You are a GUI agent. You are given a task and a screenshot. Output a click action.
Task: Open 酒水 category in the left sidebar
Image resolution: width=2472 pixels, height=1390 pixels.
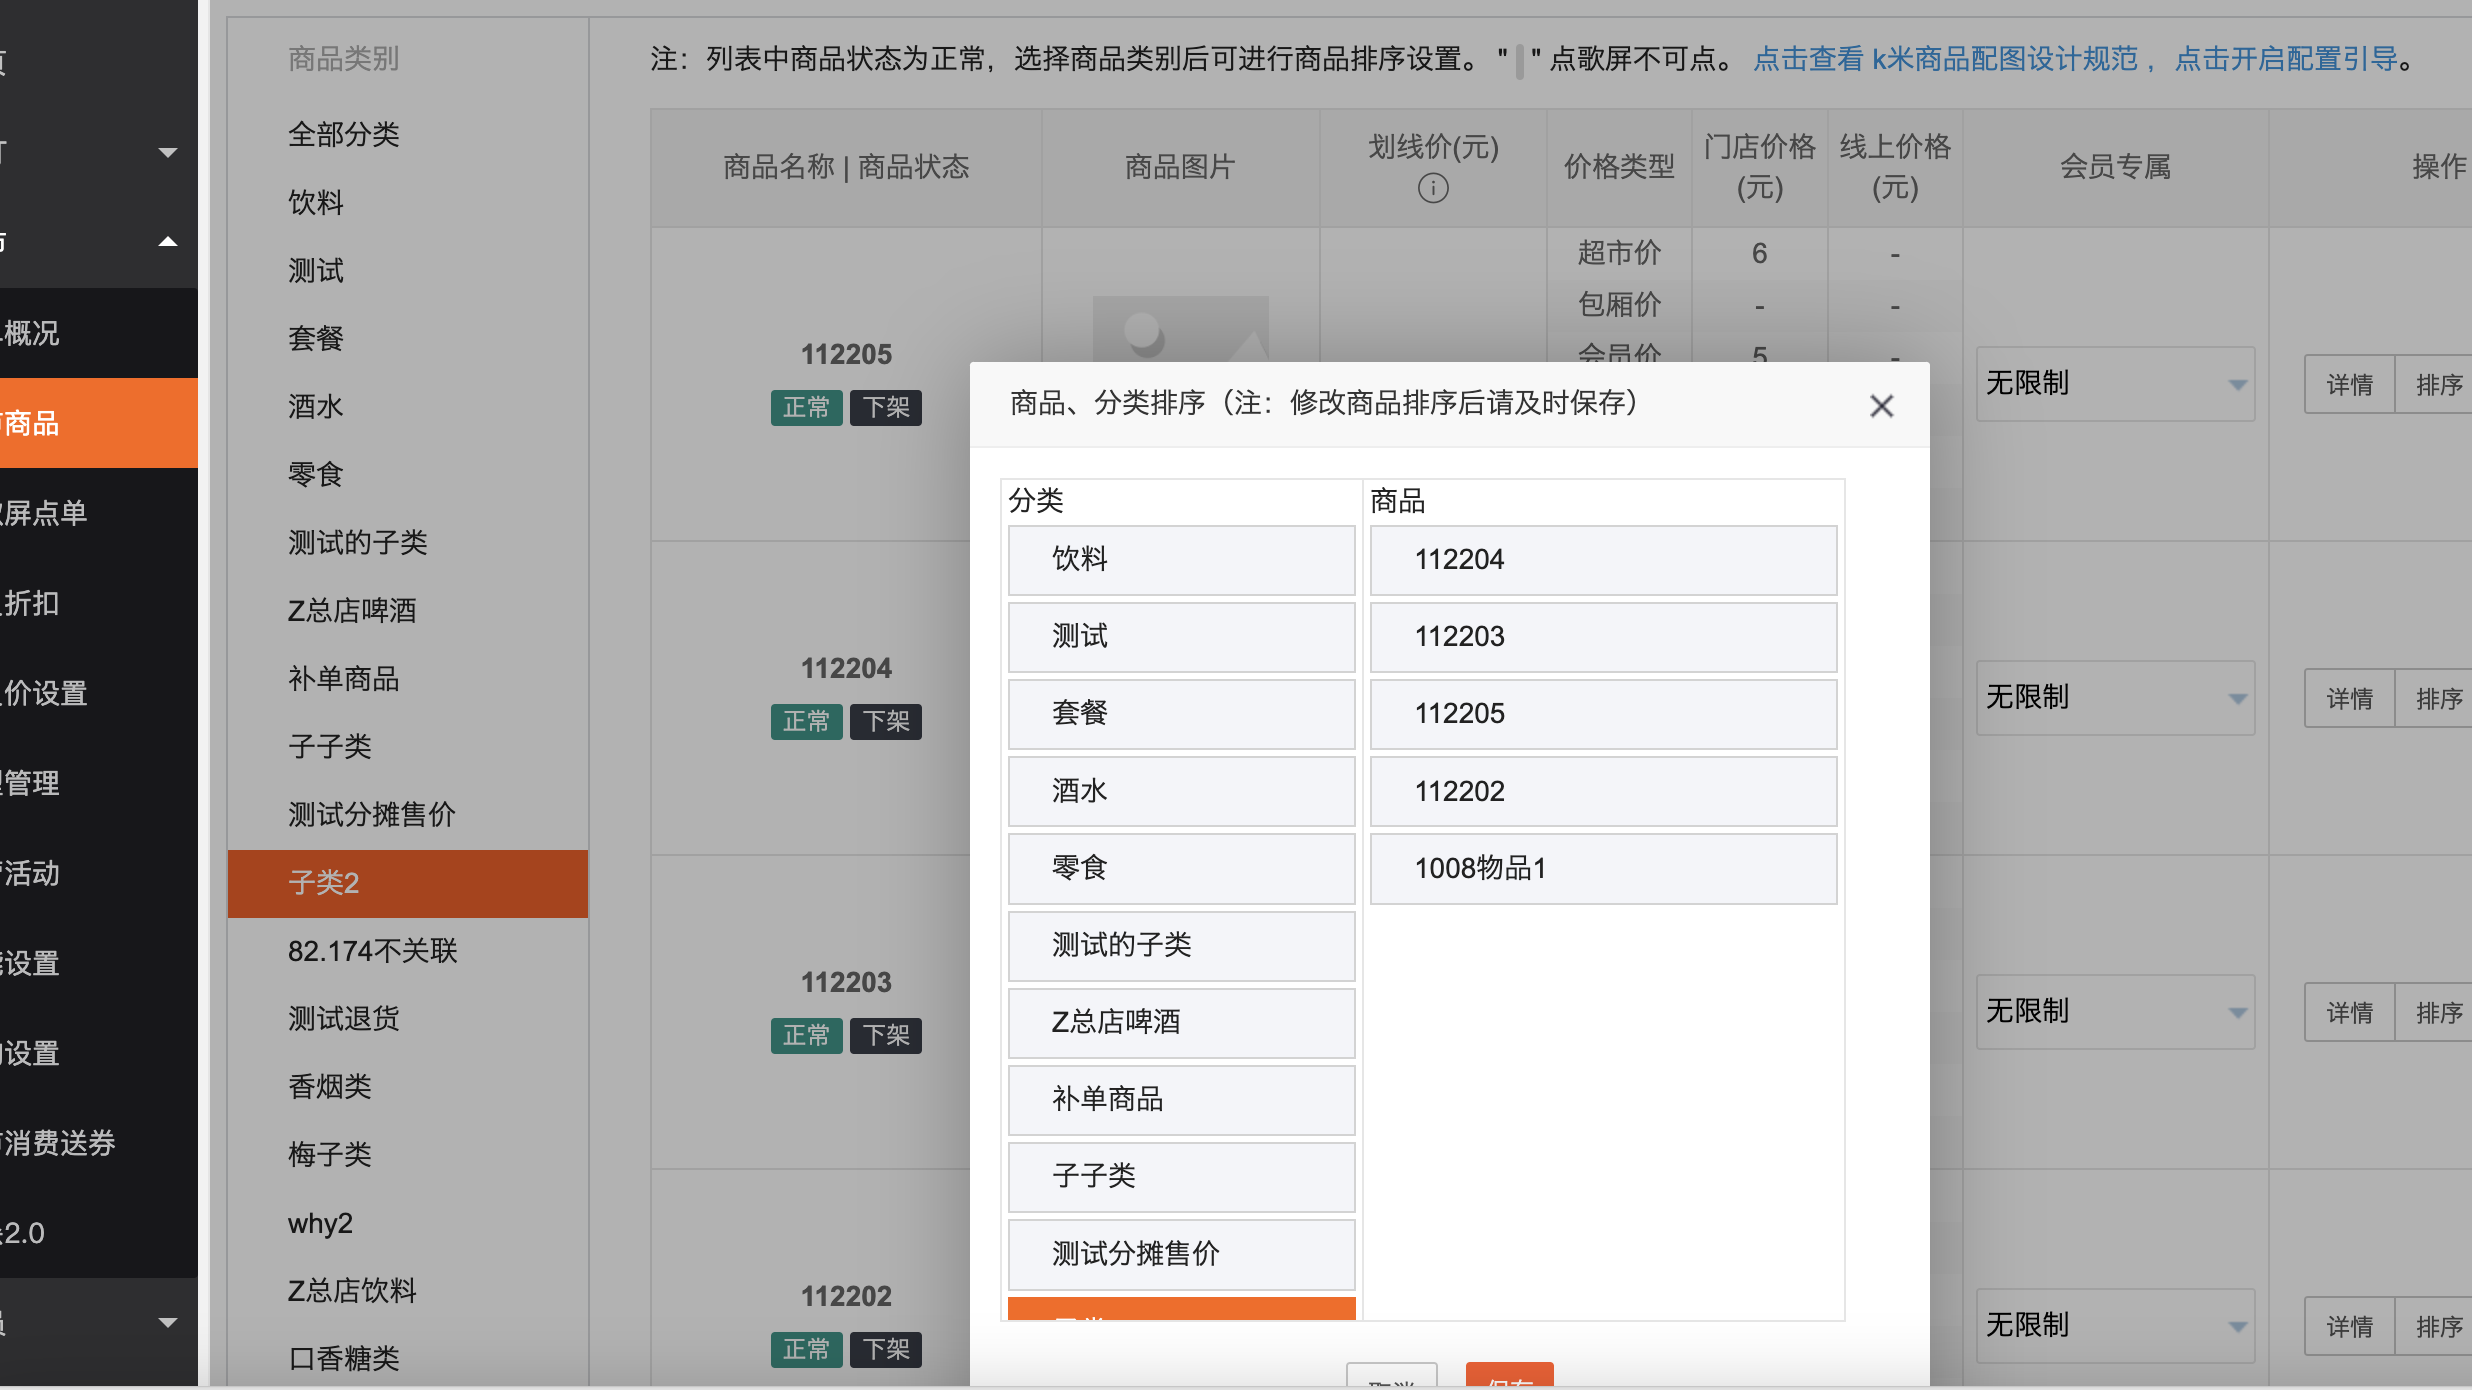[x=407, y=406]
